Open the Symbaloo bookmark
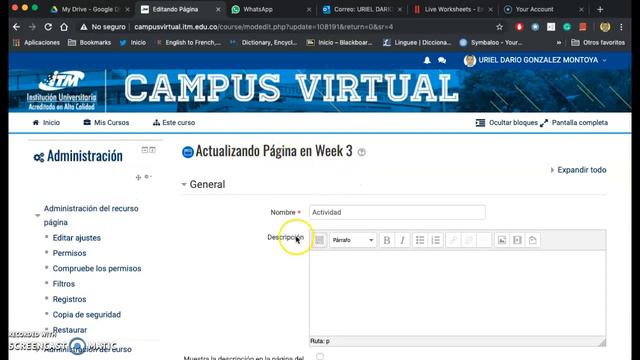This screenshot has width=640, height=360. (491, 42)
